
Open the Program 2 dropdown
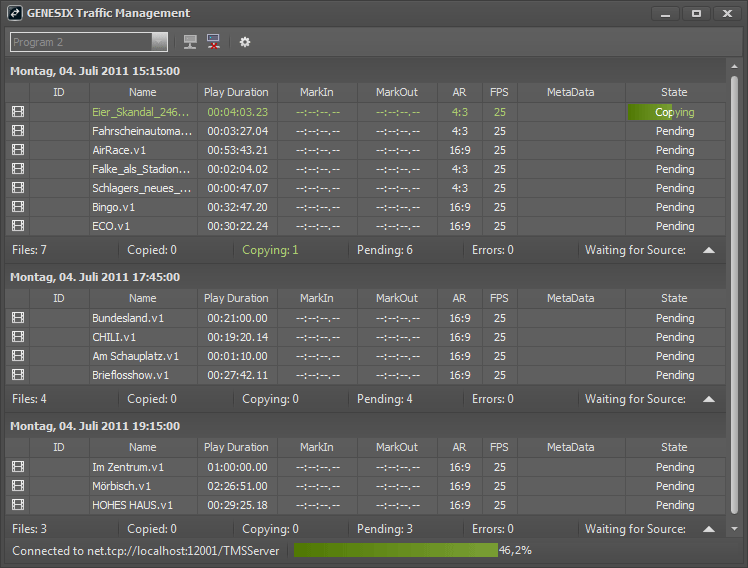tap(159, 42)
